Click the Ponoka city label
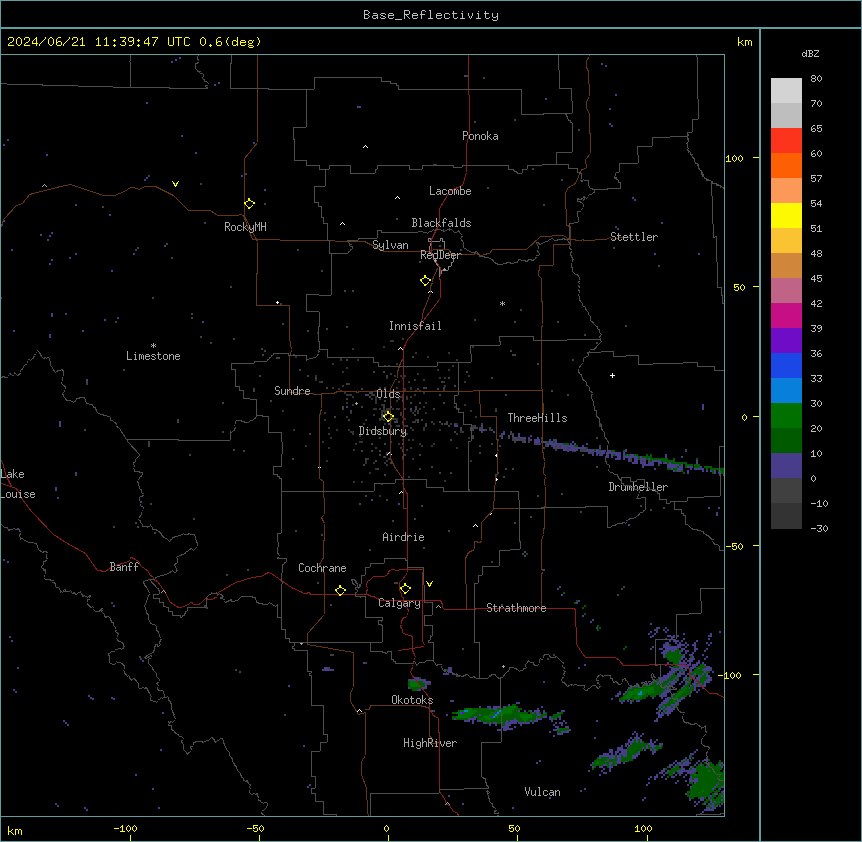The height and width of the screenshot is (842, 862). coord(480,136)
